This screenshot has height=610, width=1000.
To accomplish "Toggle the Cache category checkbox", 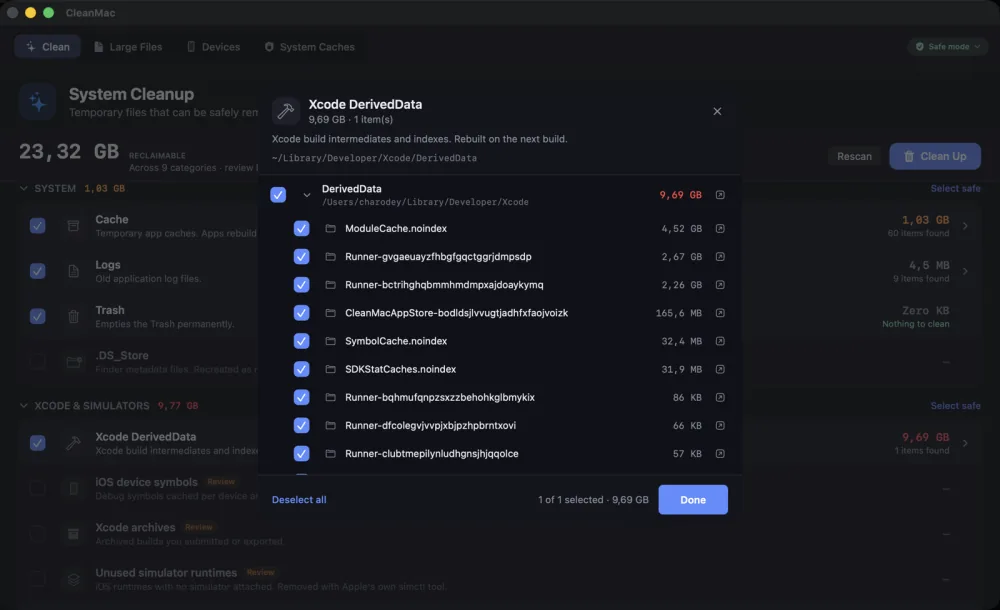I will click(x=38, y=226).
